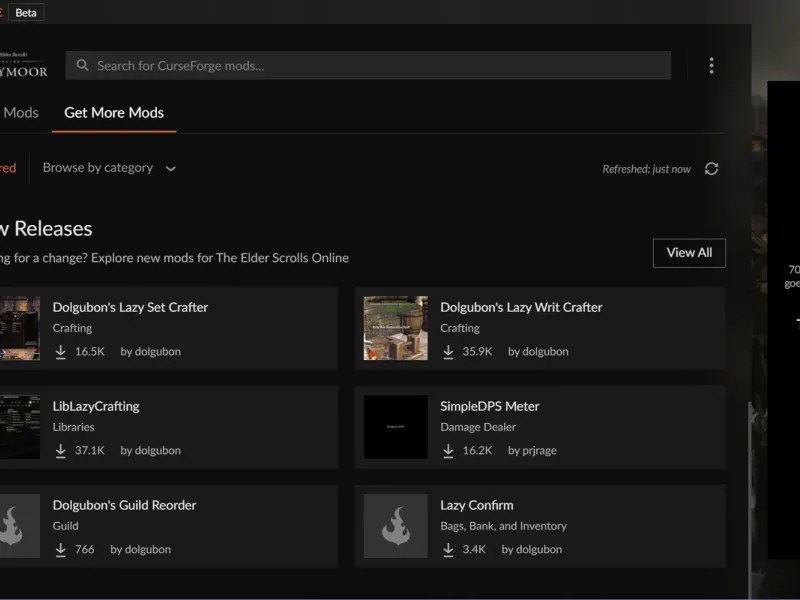Open the Mods tab

tap(21, 113)
